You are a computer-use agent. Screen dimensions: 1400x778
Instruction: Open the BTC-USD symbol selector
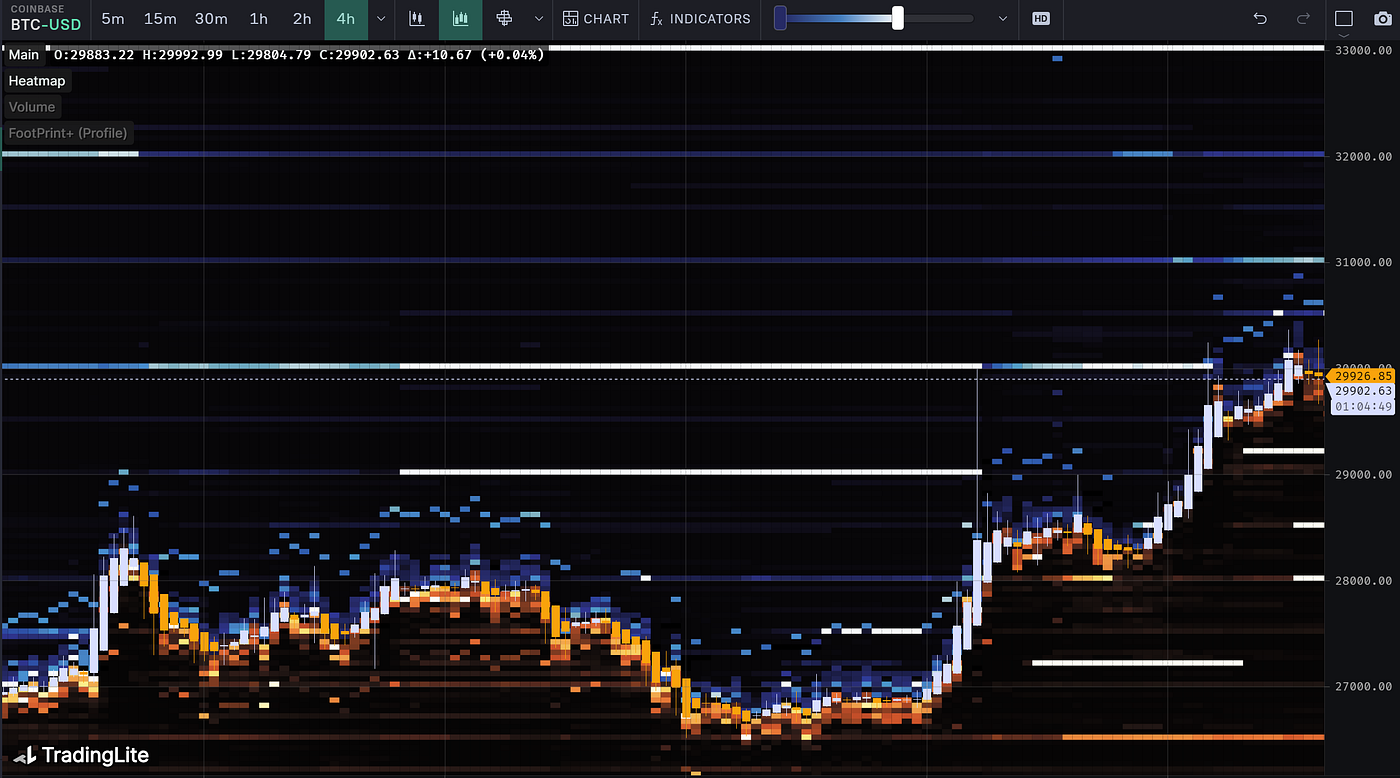point(45,19)
